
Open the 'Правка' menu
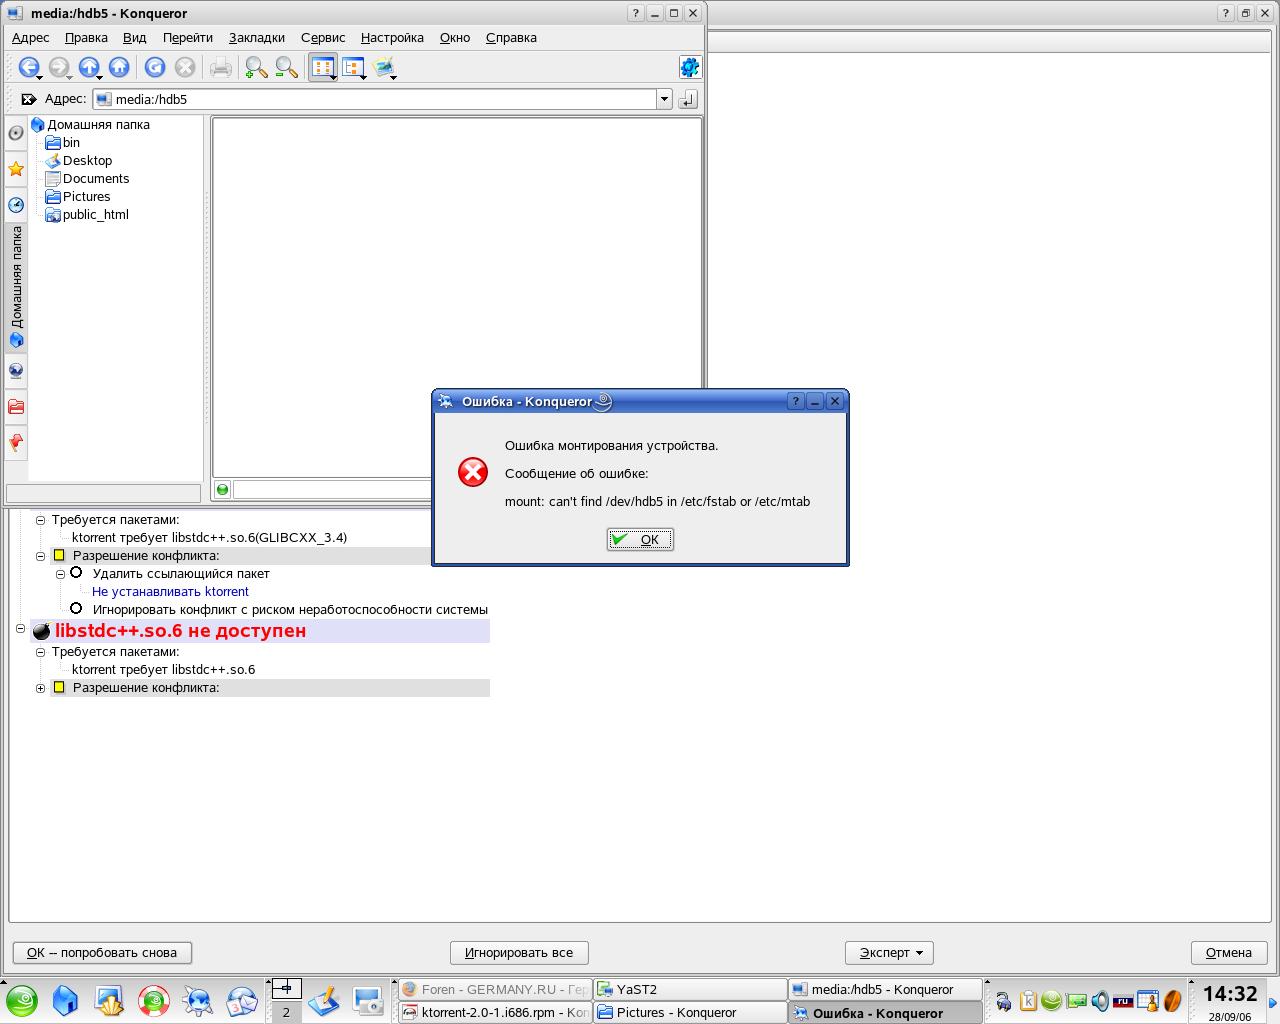[86, 38]
